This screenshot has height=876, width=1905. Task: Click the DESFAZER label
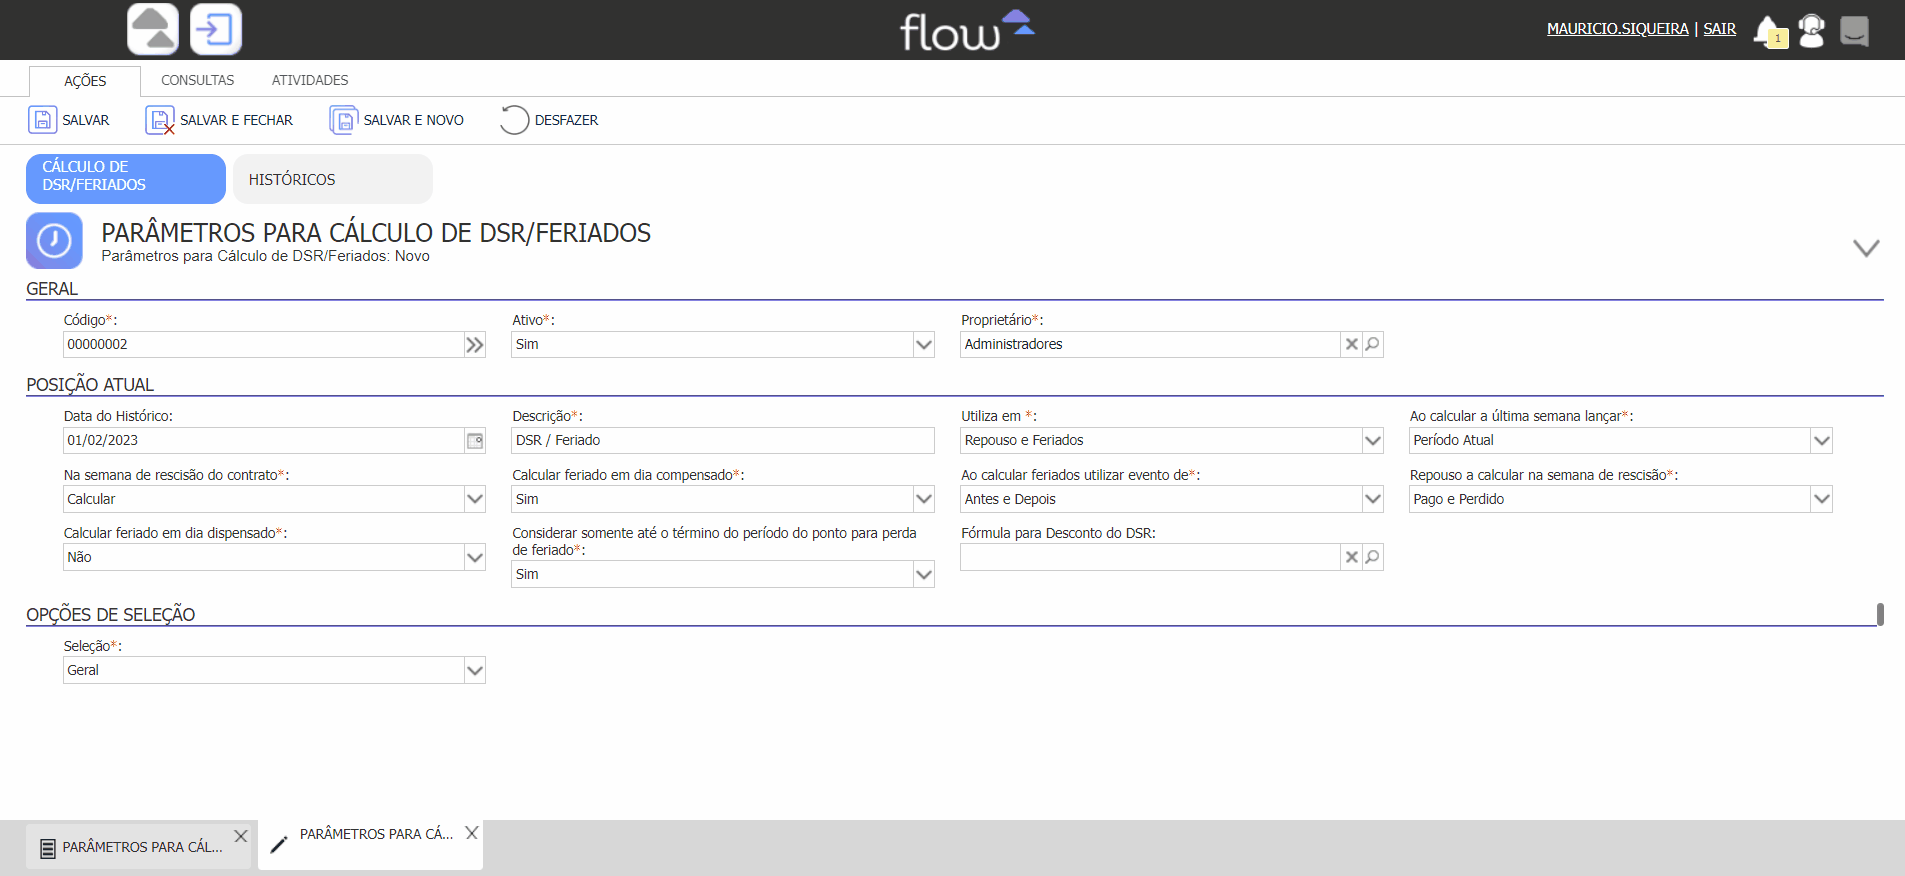pos(566,120)
